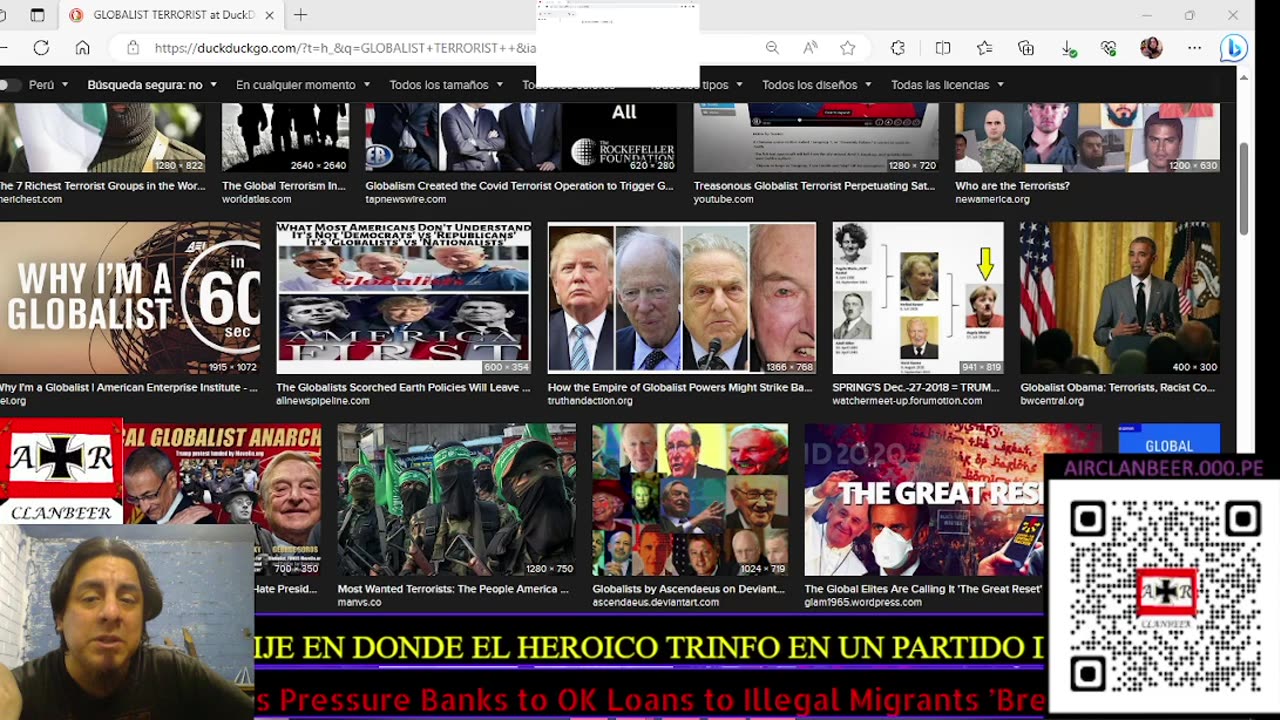Toggle the Perú region switch
1280x720 pixels.
(10, 85)
